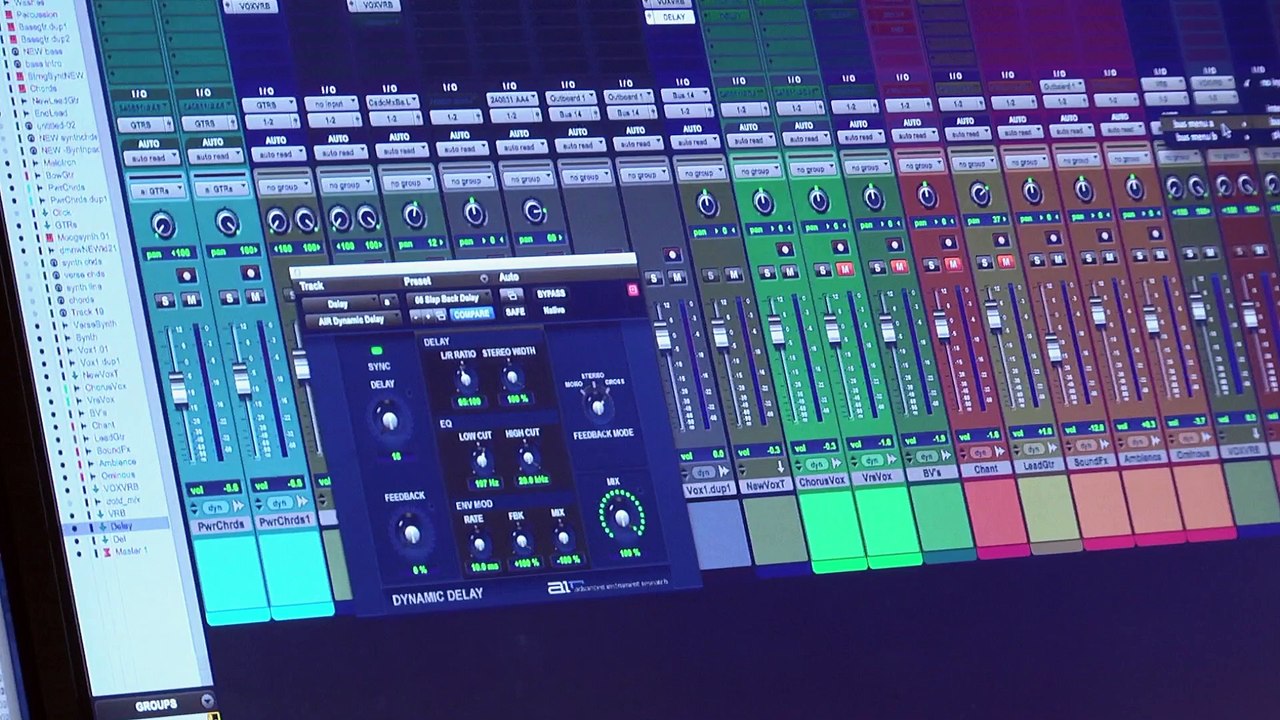Click the green-ringed MIX knob

click(622, 516)
